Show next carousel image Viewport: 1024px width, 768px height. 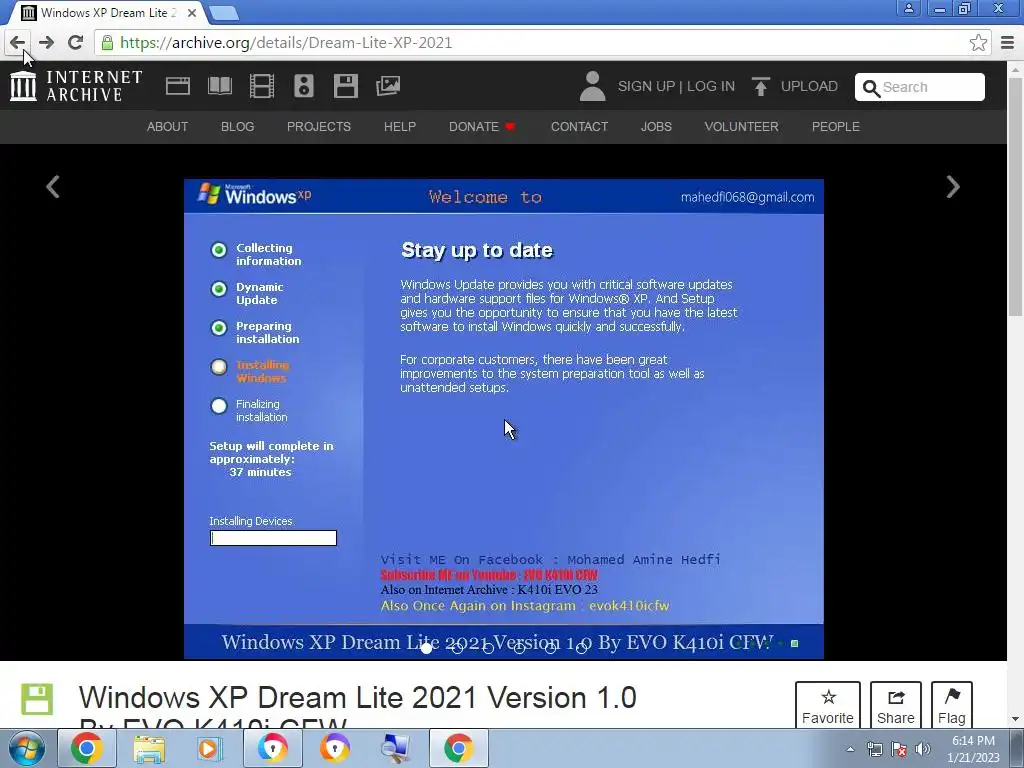(x=953, y=187)
